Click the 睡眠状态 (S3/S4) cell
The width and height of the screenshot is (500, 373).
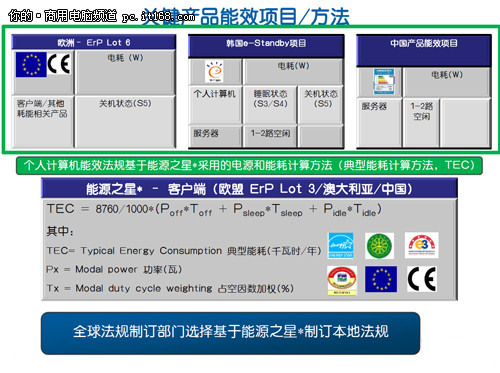point(270,105)
